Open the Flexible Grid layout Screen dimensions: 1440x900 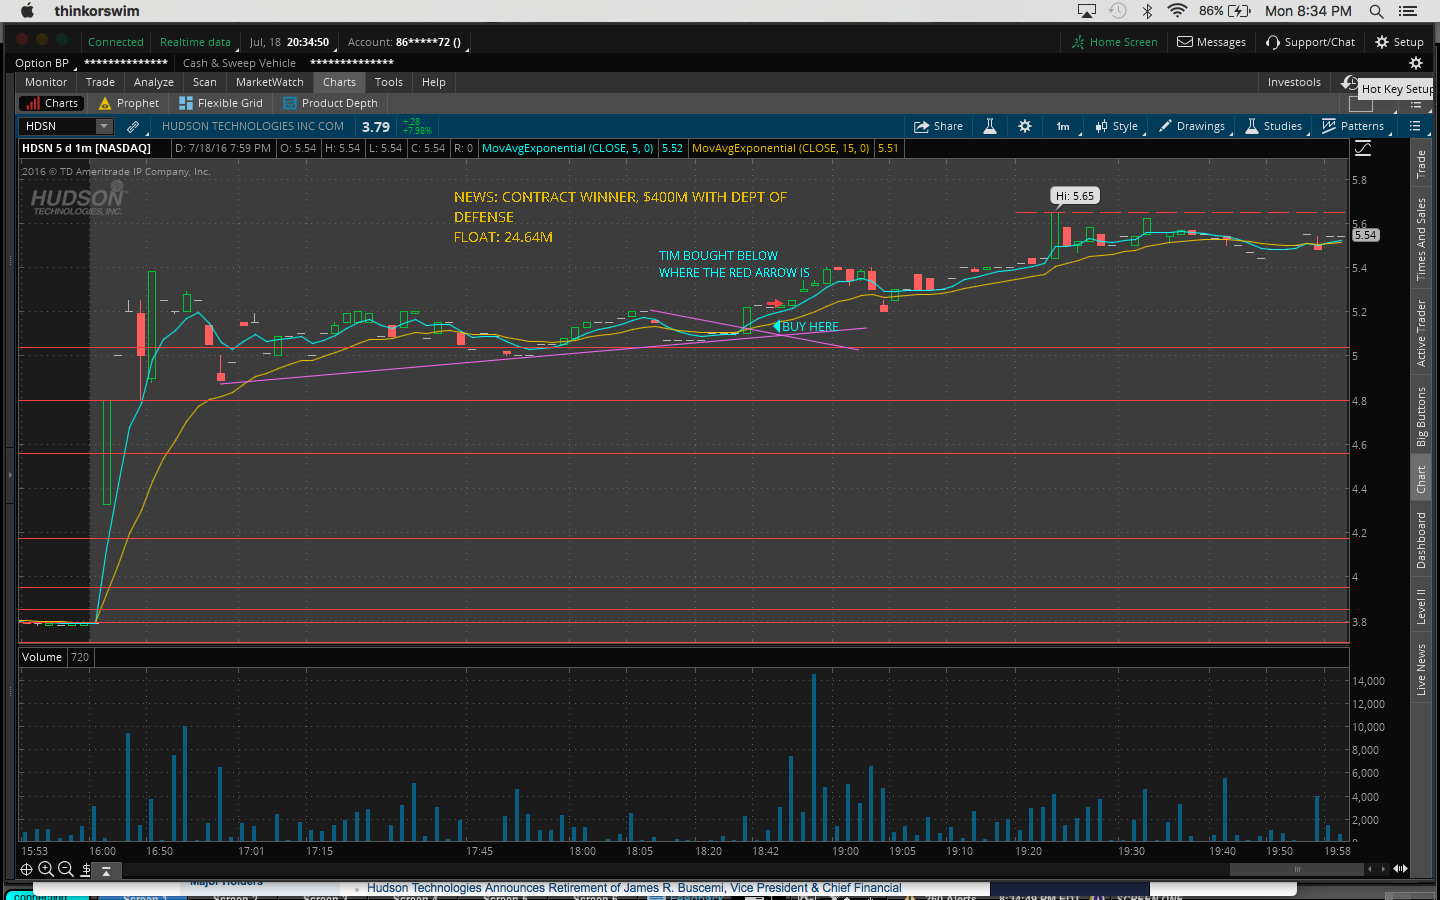(221, 103)
